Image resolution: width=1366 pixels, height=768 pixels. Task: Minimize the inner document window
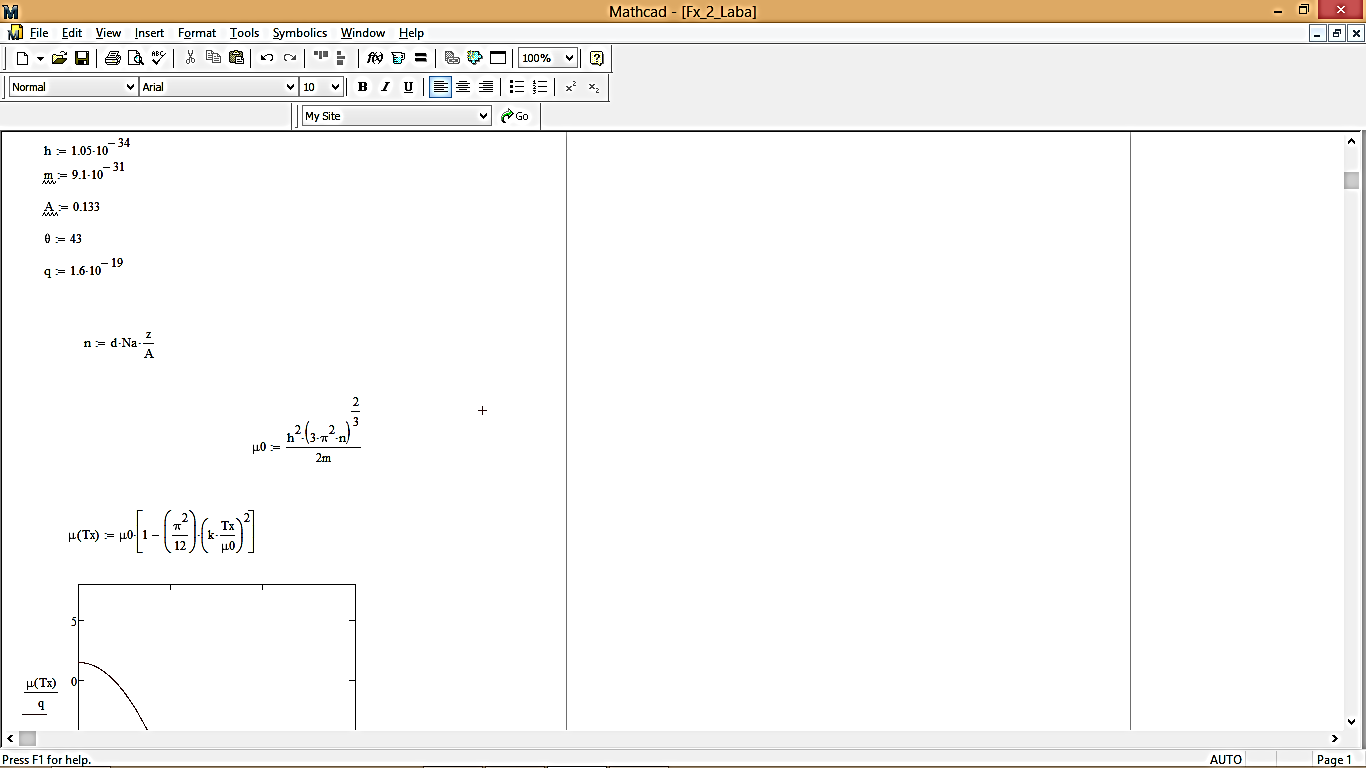(x=1318, y=33)
